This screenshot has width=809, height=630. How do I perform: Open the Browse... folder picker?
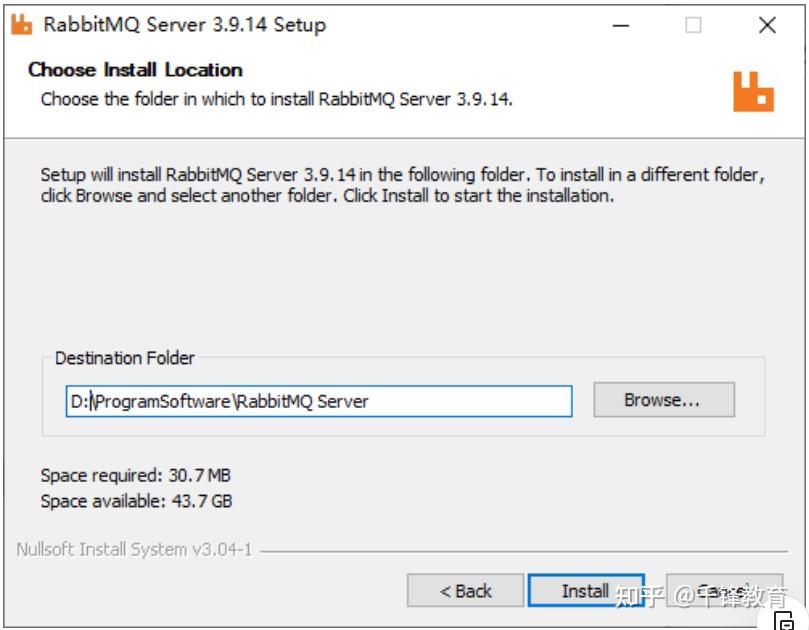coord(663,400)
